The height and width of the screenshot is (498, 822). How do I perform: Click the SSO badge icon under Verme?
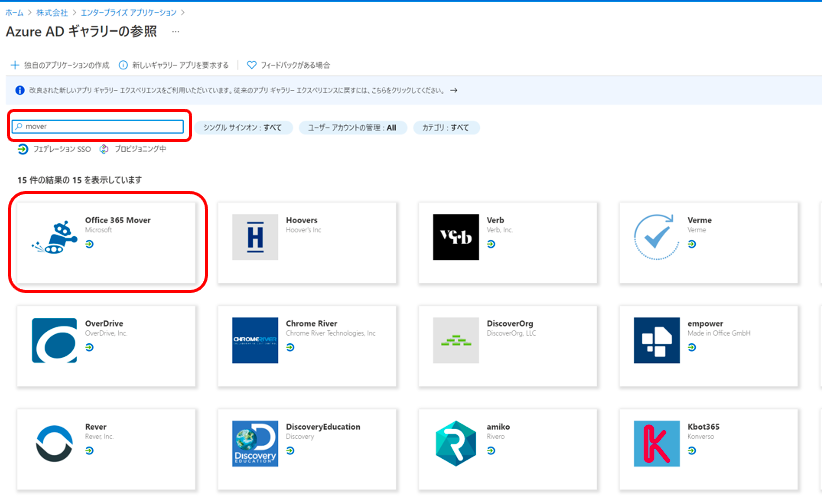692,244
